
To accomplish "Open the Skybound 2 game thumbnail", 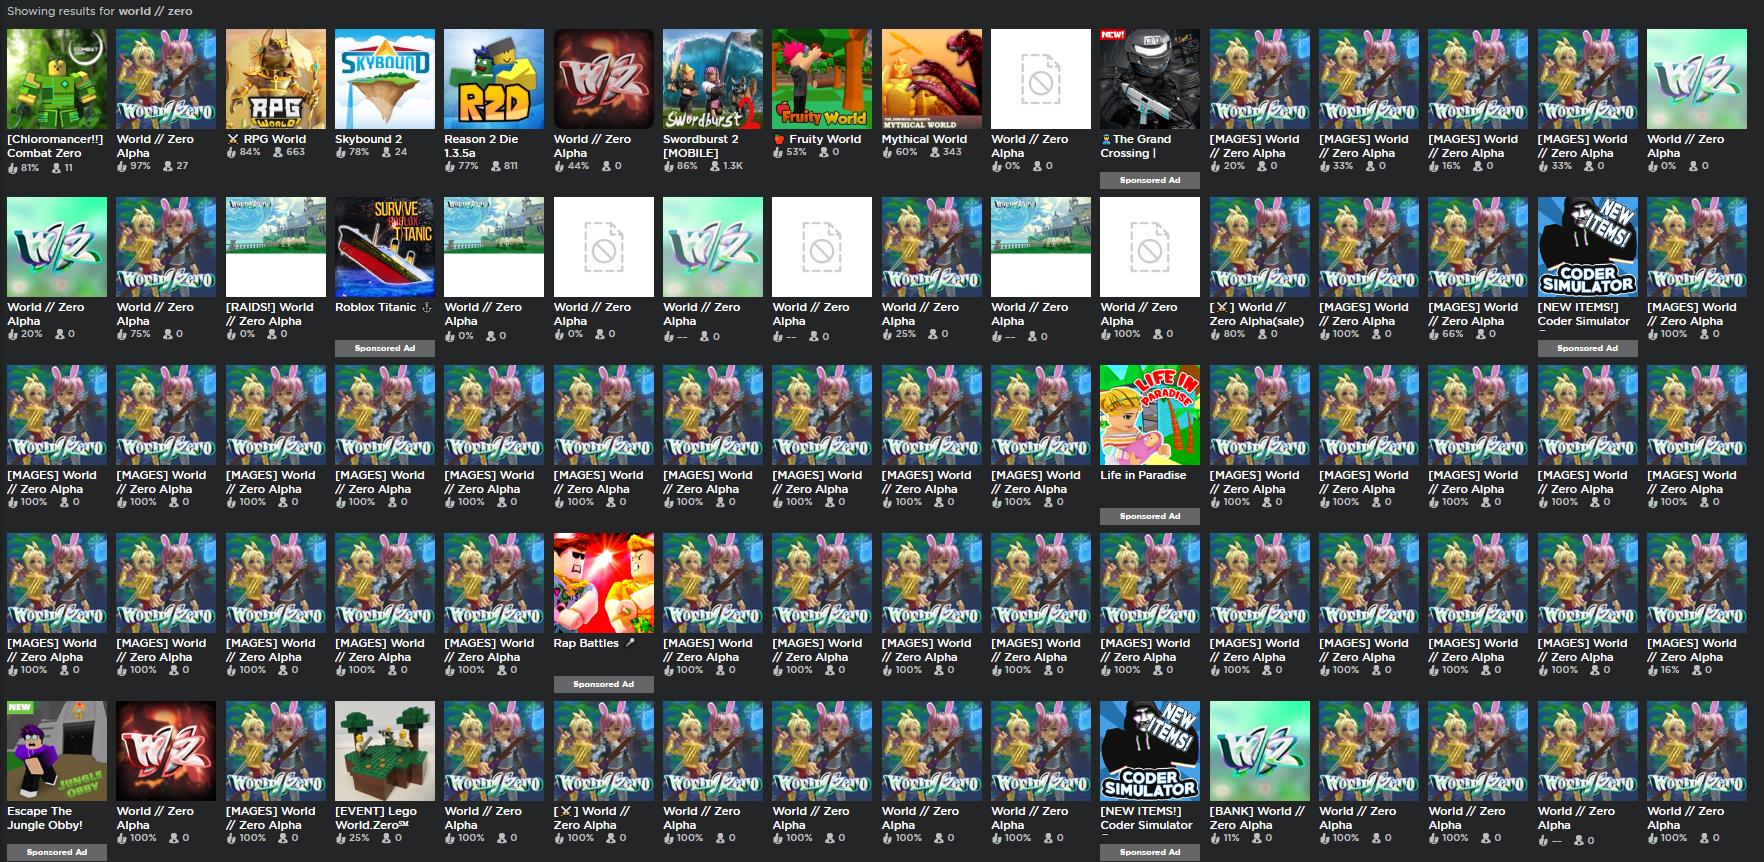I will tap(385, 79).
